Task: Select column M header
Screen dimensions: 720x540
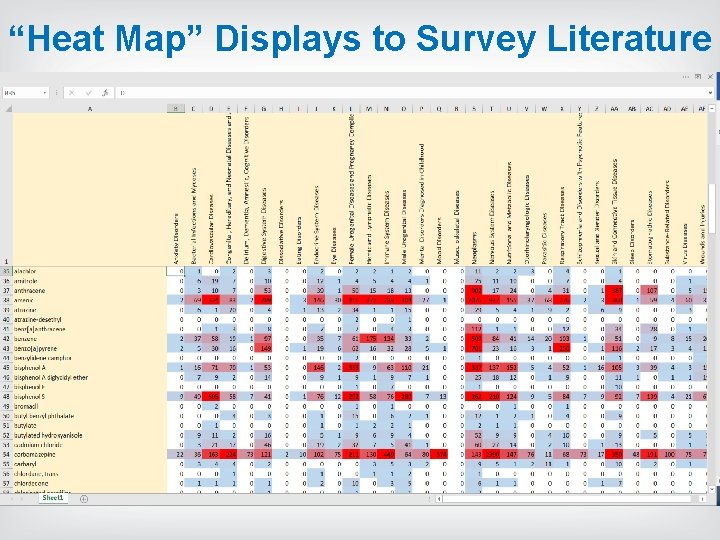Action: (369, 109)
